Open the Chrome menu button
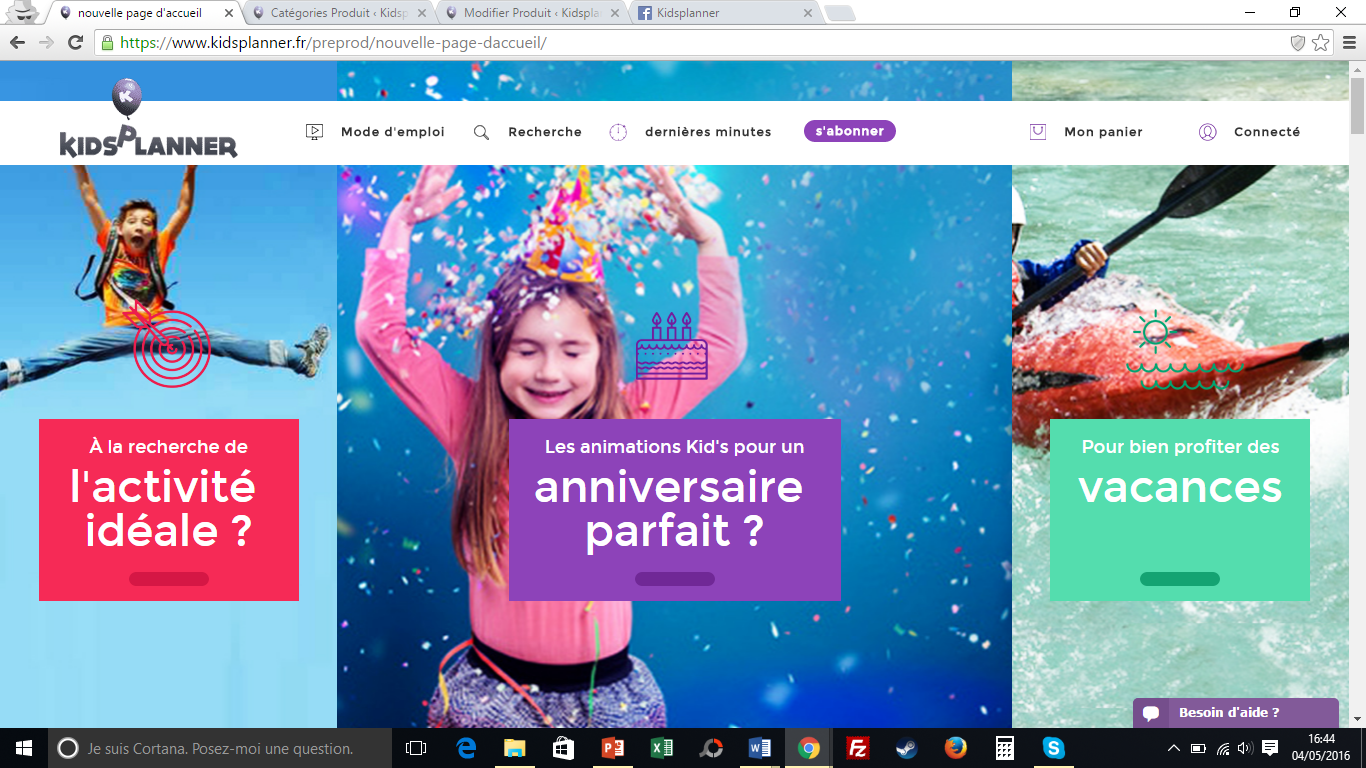Image resolution: width=1366 pixels, height=768 pixels. 1348,43
